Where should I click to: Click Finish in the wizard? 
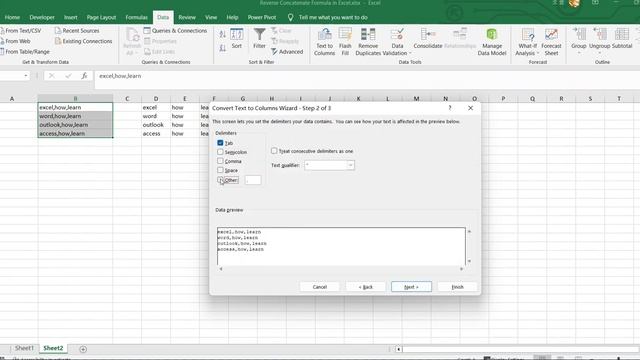click(458, 287)
